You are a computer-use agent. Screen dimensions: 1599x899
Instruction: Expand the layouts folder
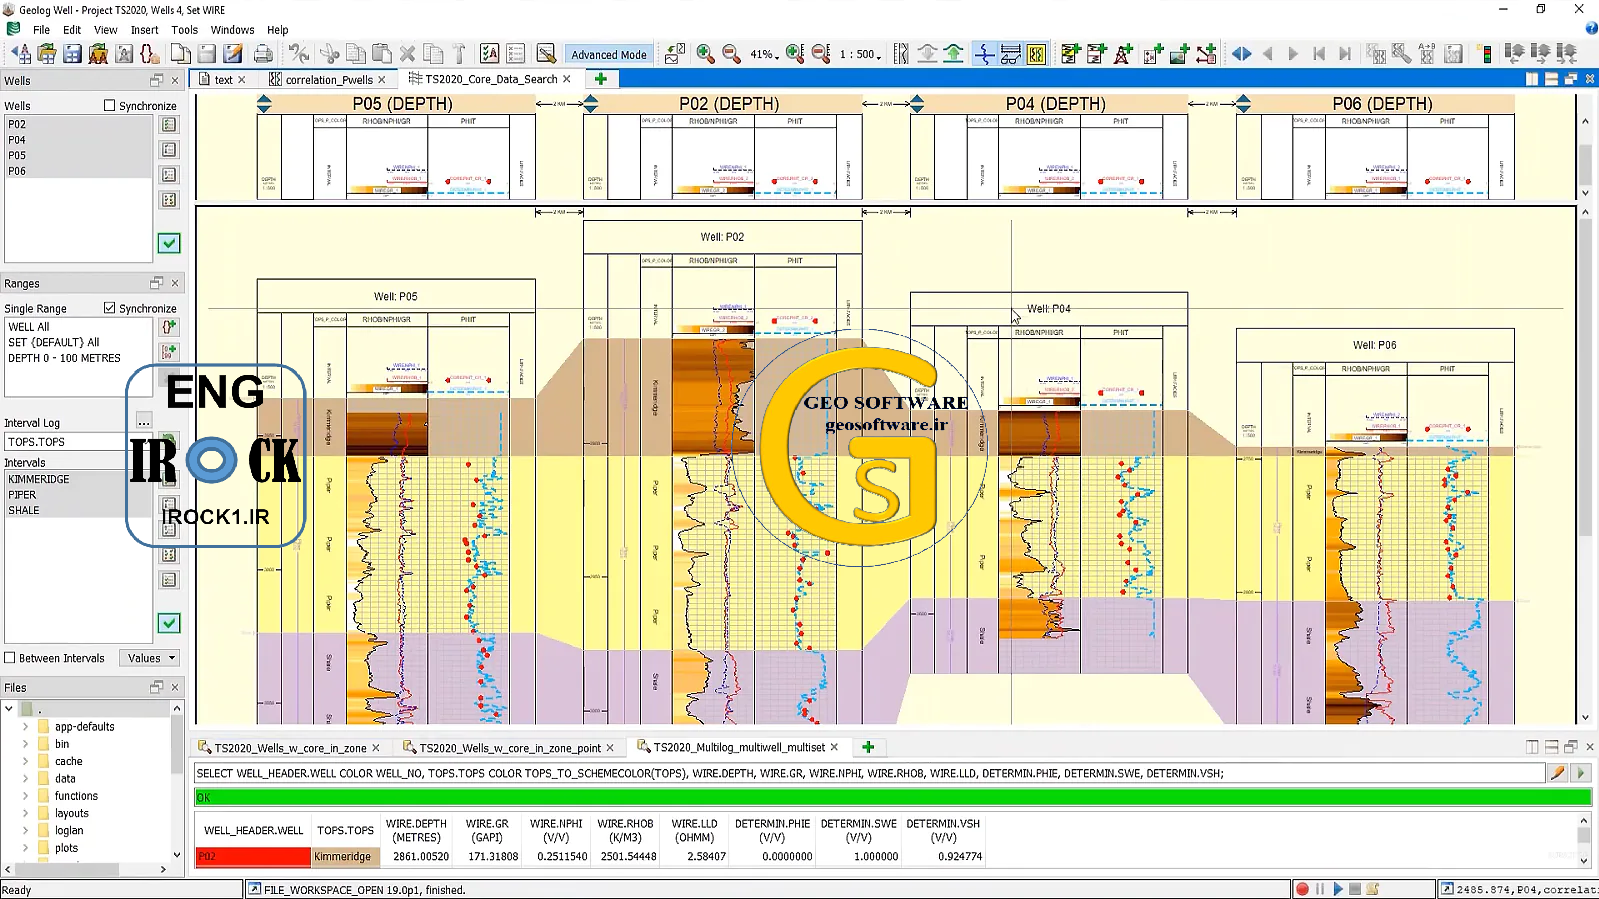tap(25, 813)
